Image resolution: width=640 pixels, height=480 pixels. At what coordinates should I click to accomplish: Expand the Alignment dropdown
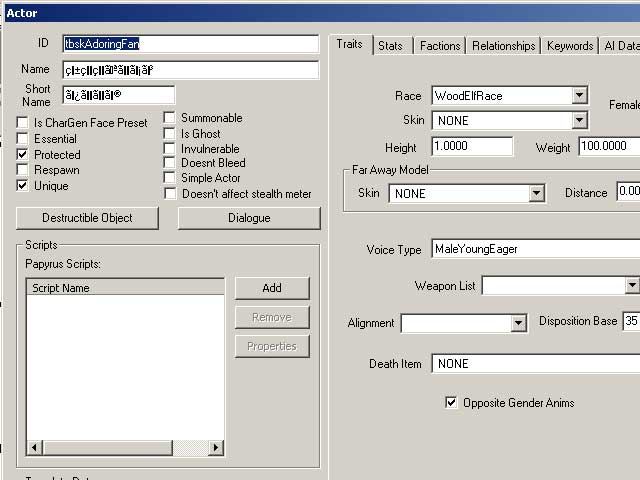pos(518,323)
